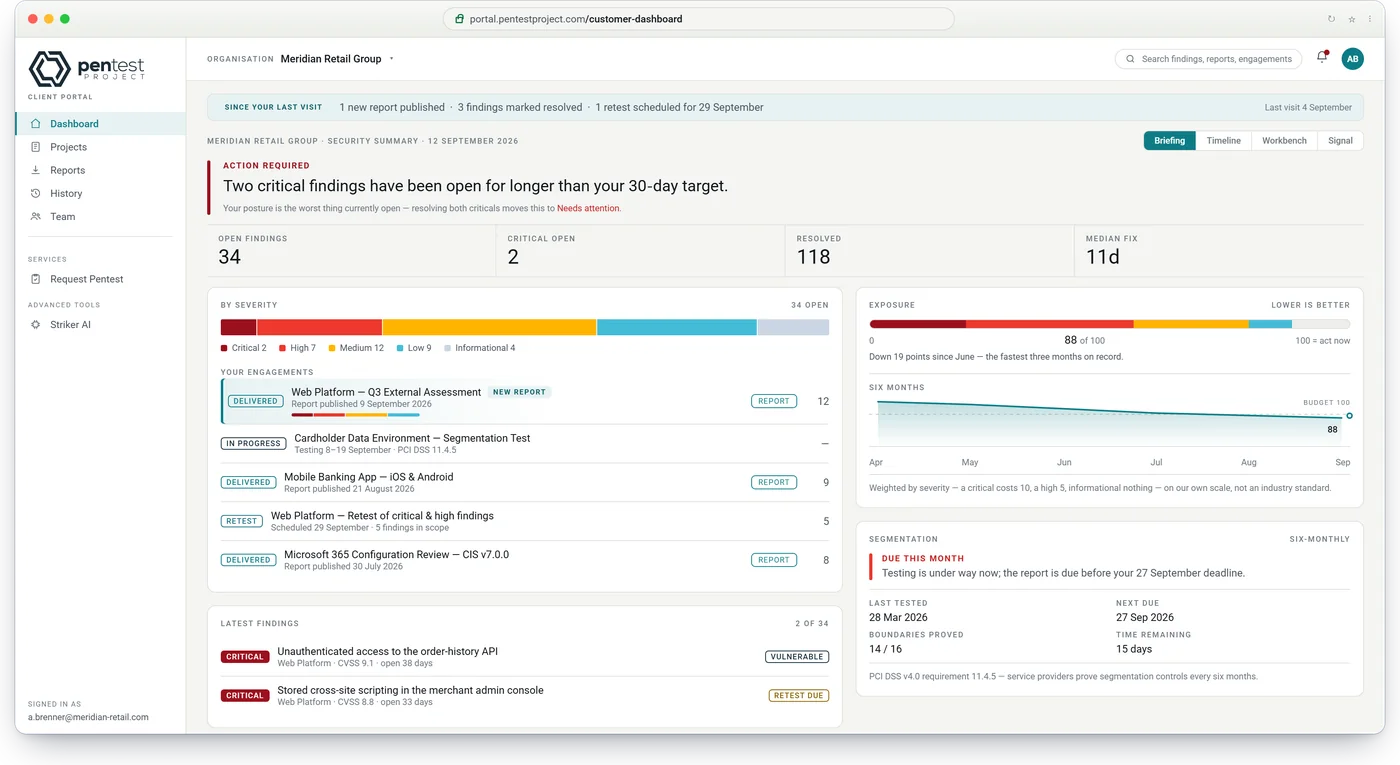The width and height of the screenshot is (1400, 765).
Task: Open the notifications bell
Action: (x=1322, y=58)
